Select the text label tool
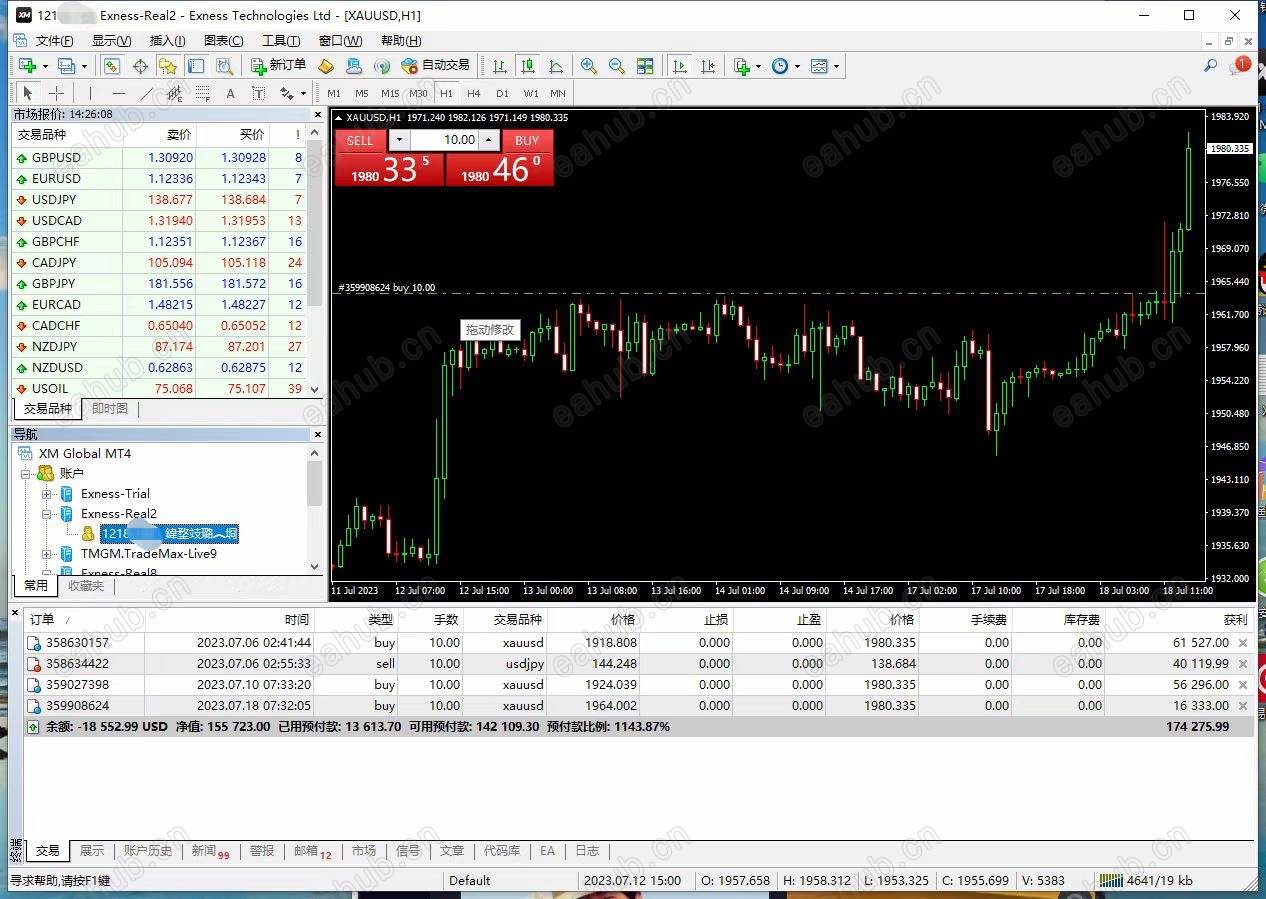Image resolution: width=1266 pixels, height=899 pixels. click(258, 93)
